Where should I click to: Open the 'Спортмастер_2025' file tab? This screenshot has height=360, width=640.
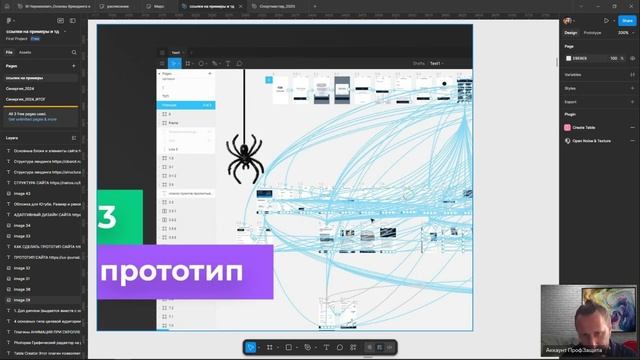[x=277, y=7]
